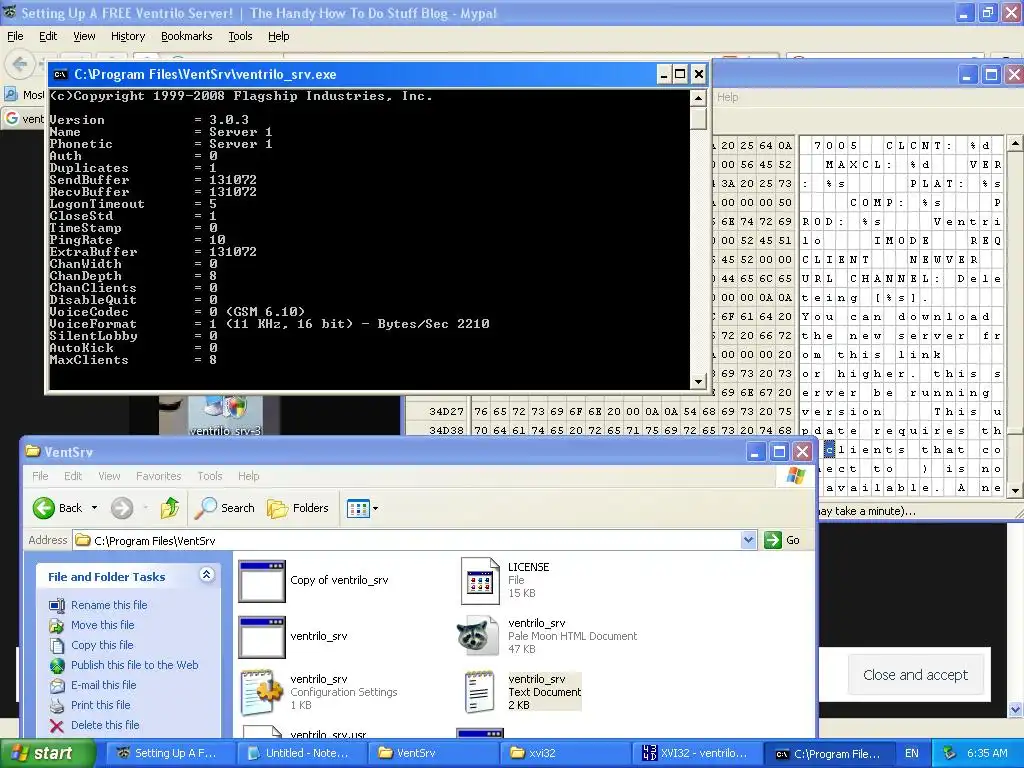Image resolution: width=1024 pixels, height=768 pixels.
Task: Select ventrilo_srv Pale Moon HTML Document icon
Action: 479,635
